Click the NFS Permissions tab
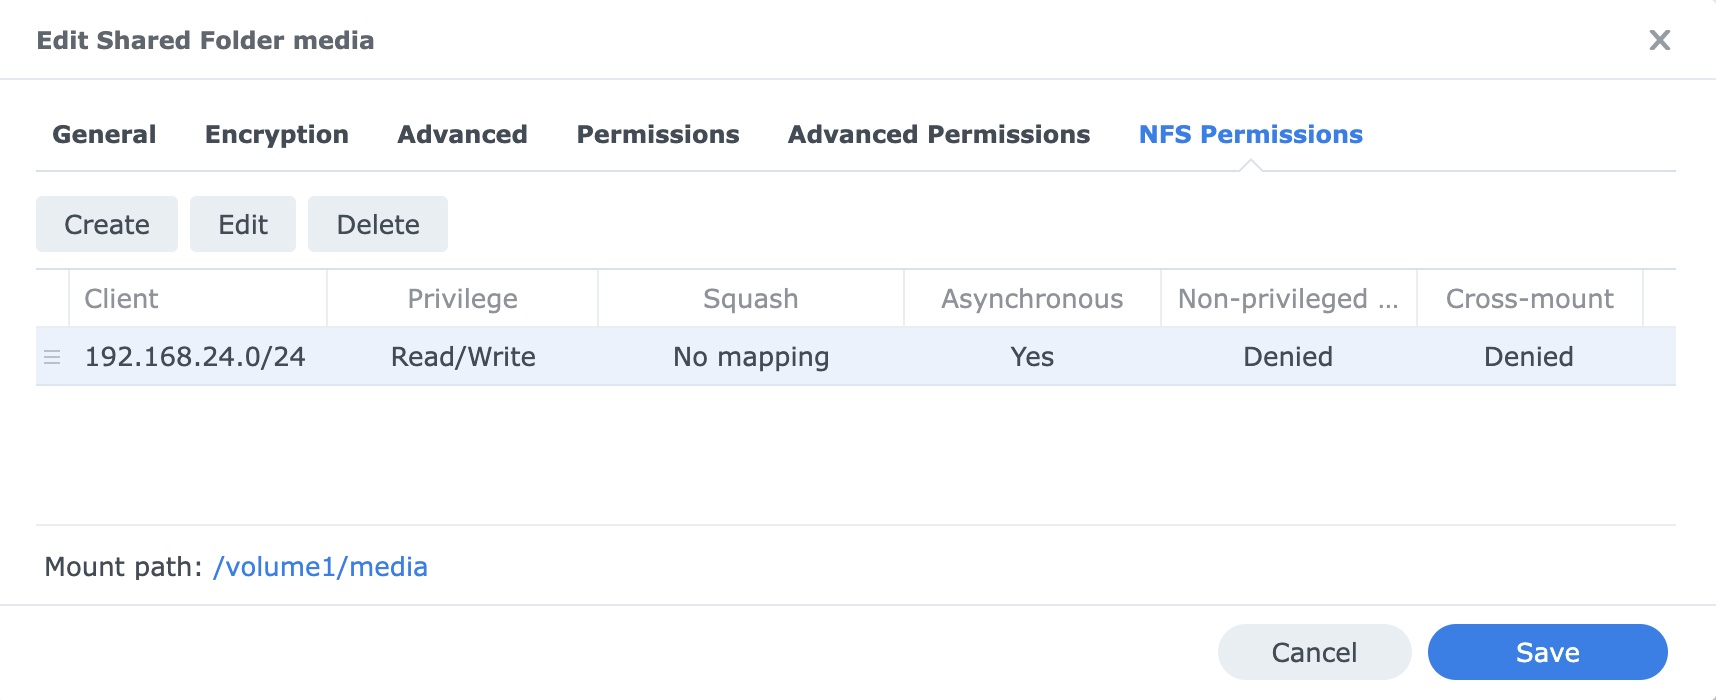The width and height of the screenshot is (1716, 700). coord(1250,135)
